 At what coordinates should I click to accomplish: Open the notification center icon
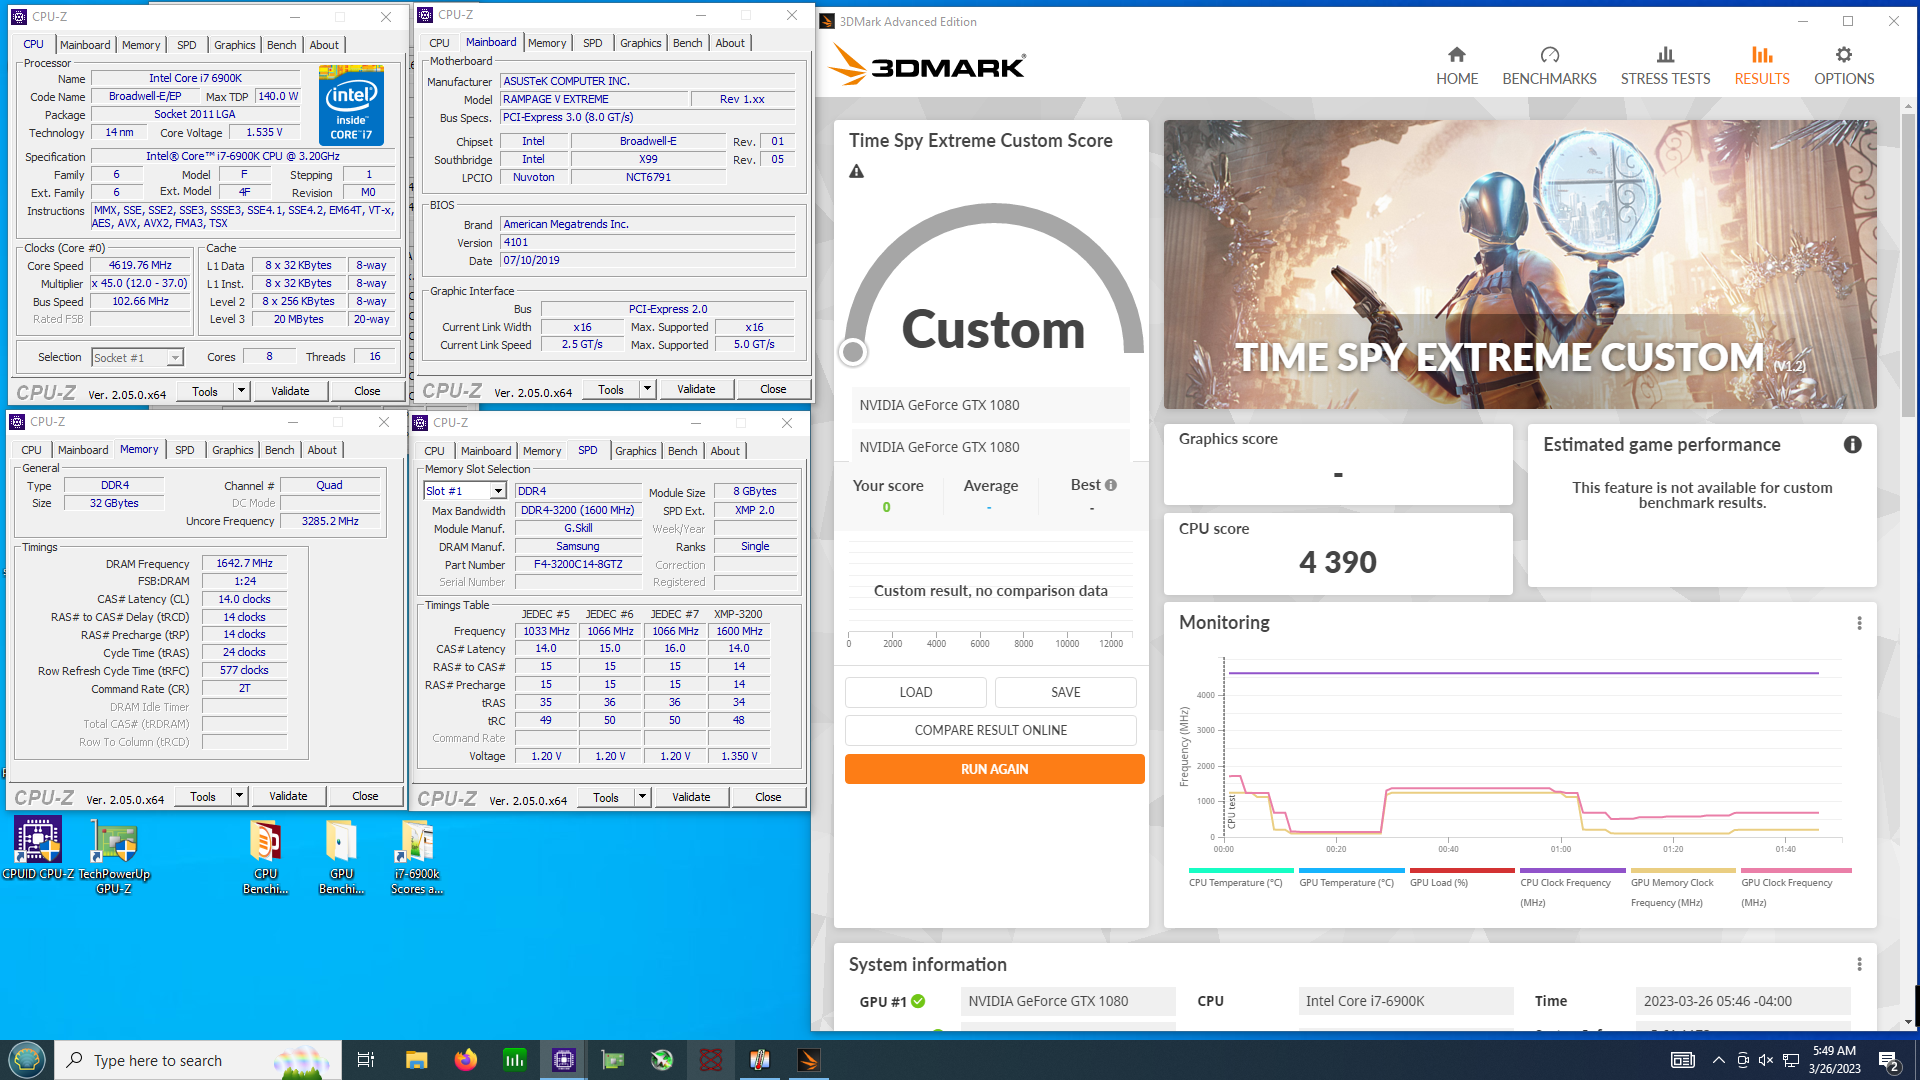tap(1889, 1060)
